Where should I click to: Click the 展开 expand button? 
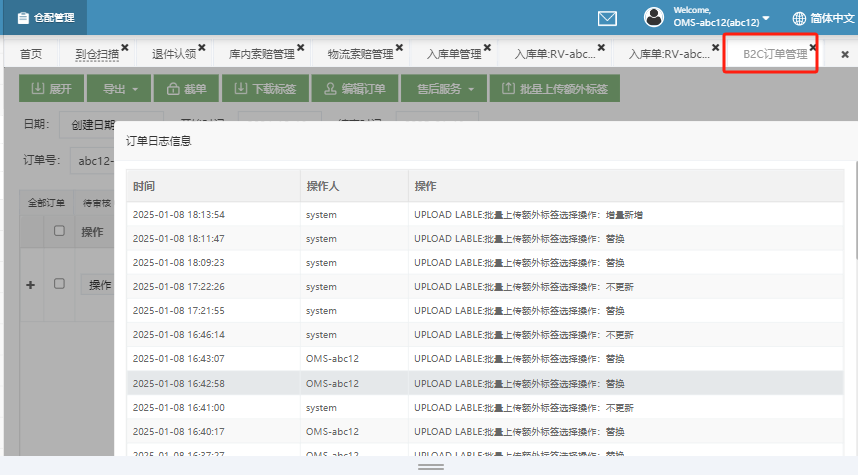point(51,89)
